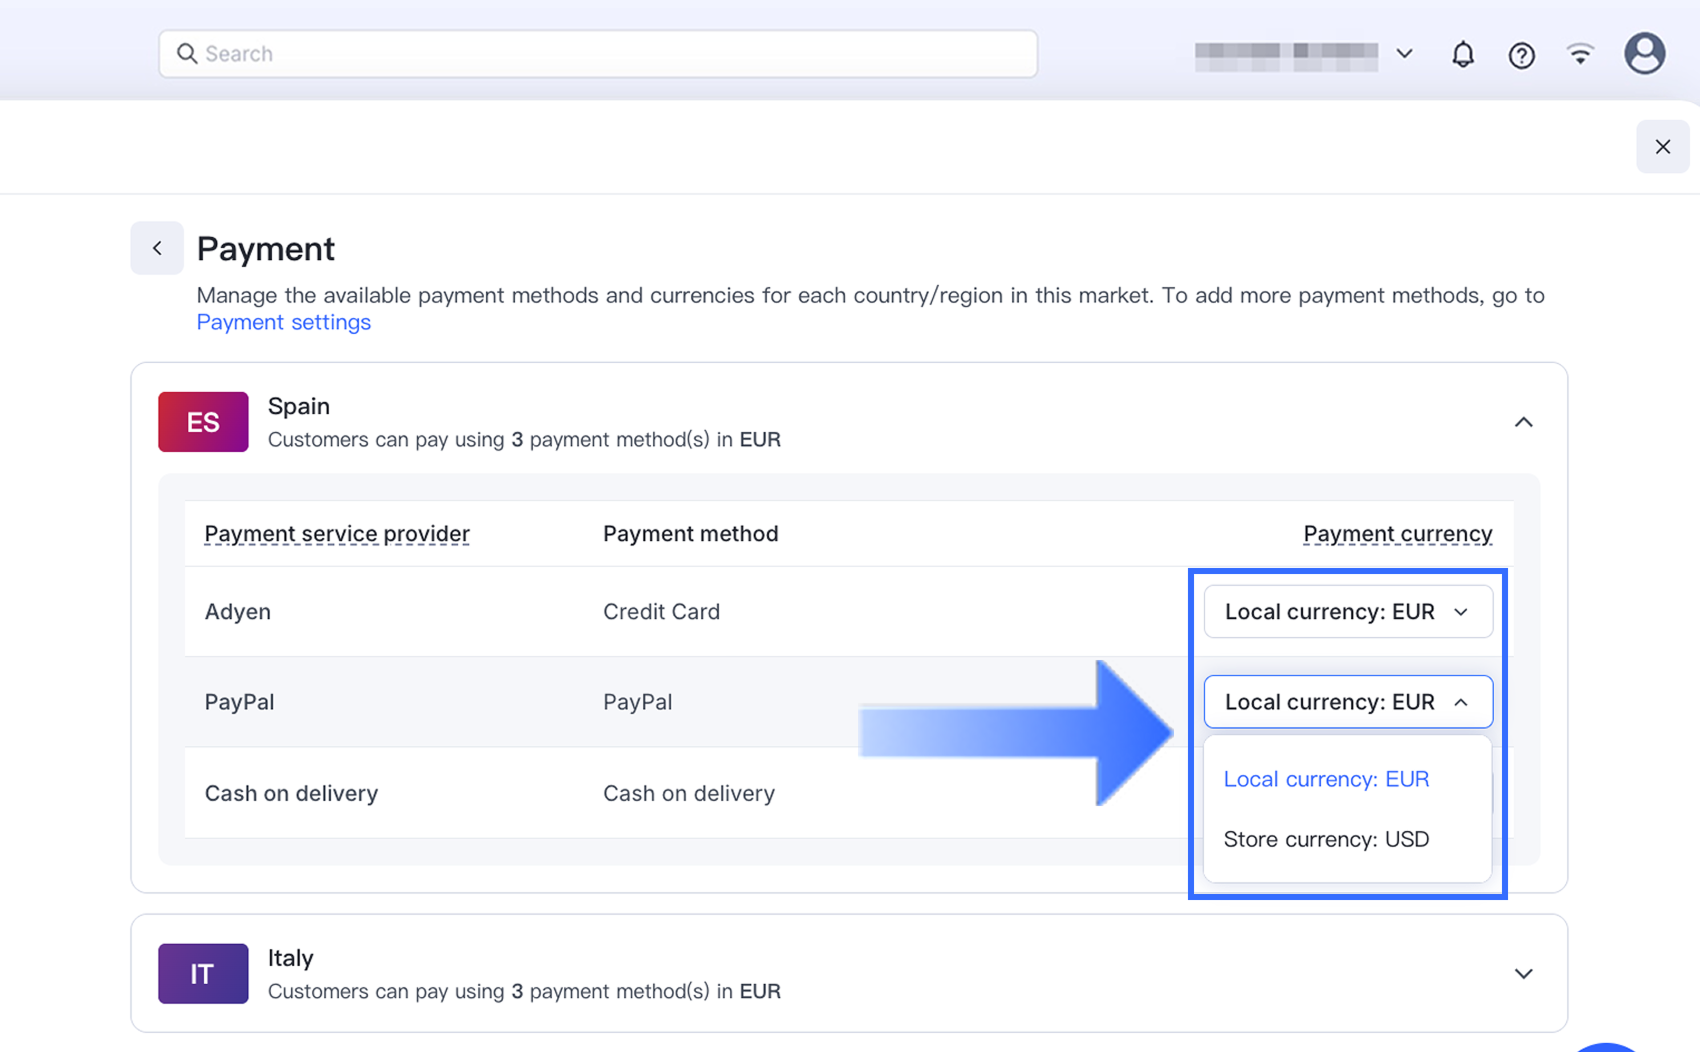1700x1052 pixels.
Task: Click the 'Payment currency' column header
Action: (x=1397, y=534)
